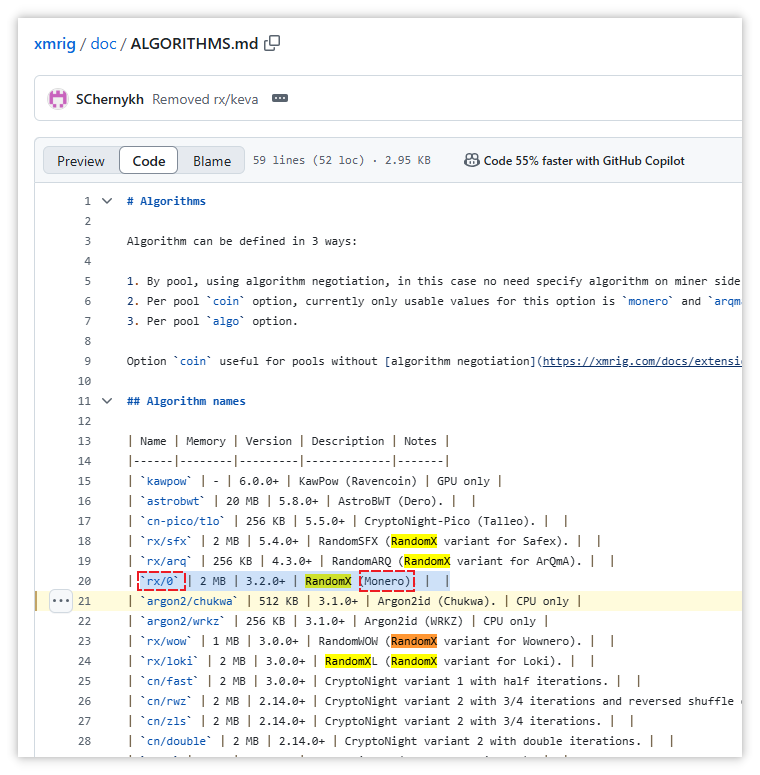Go to the xmrig repository root

coord(55,44)
